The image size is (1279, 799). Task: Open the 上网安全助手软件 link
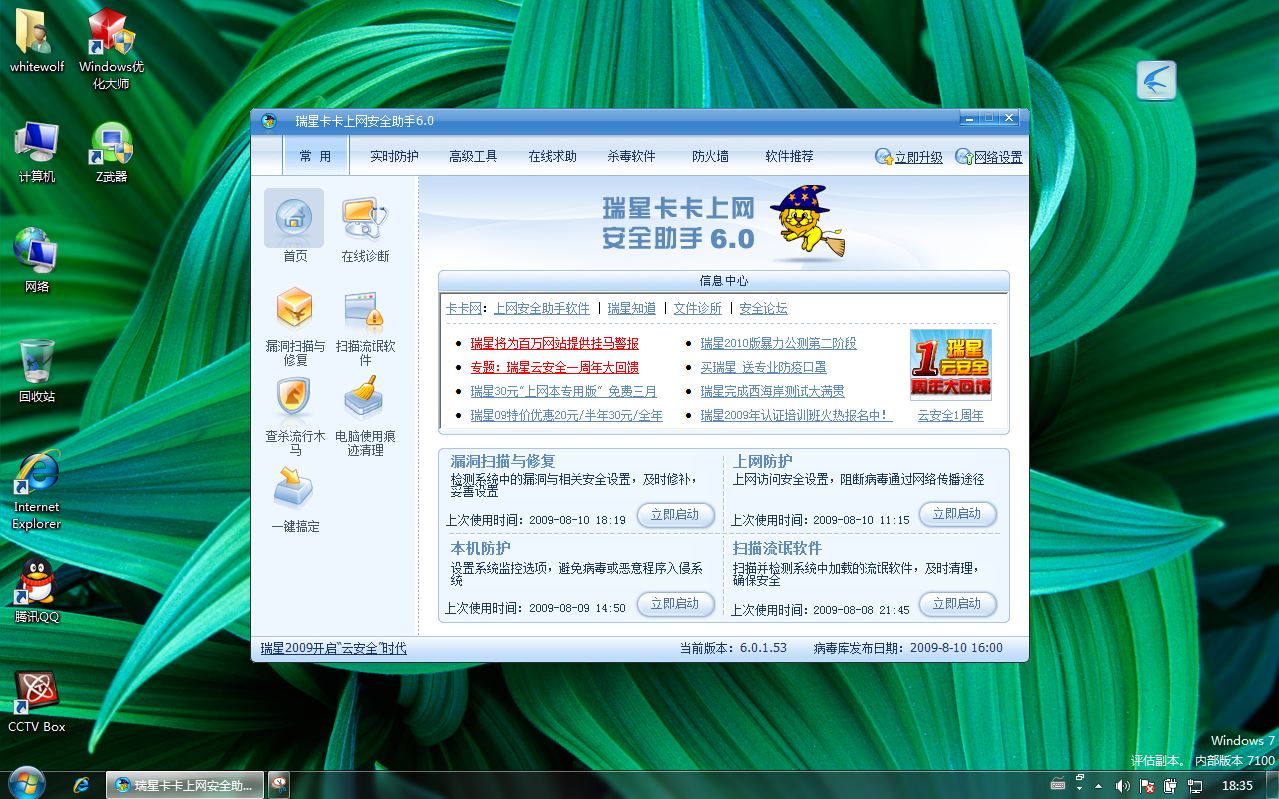tap(541, 308)
